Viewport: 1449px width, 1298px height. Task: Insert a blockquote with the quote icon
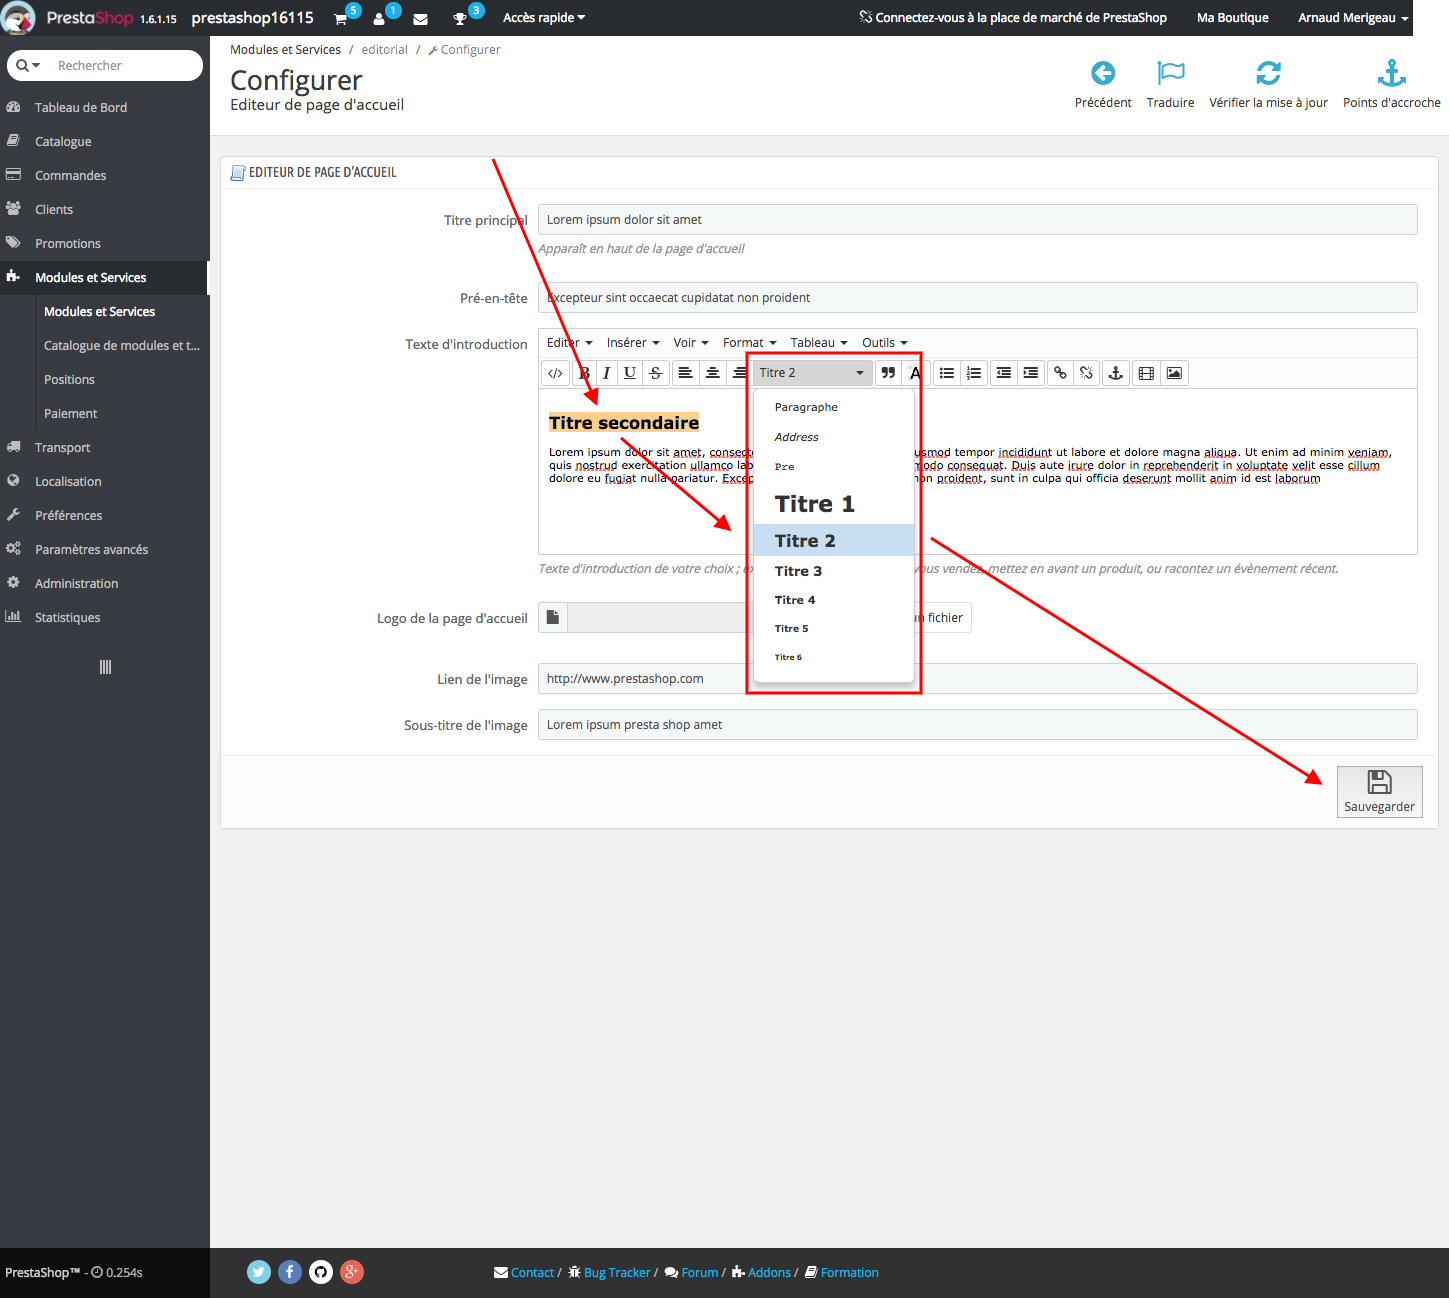pos(888,373)
